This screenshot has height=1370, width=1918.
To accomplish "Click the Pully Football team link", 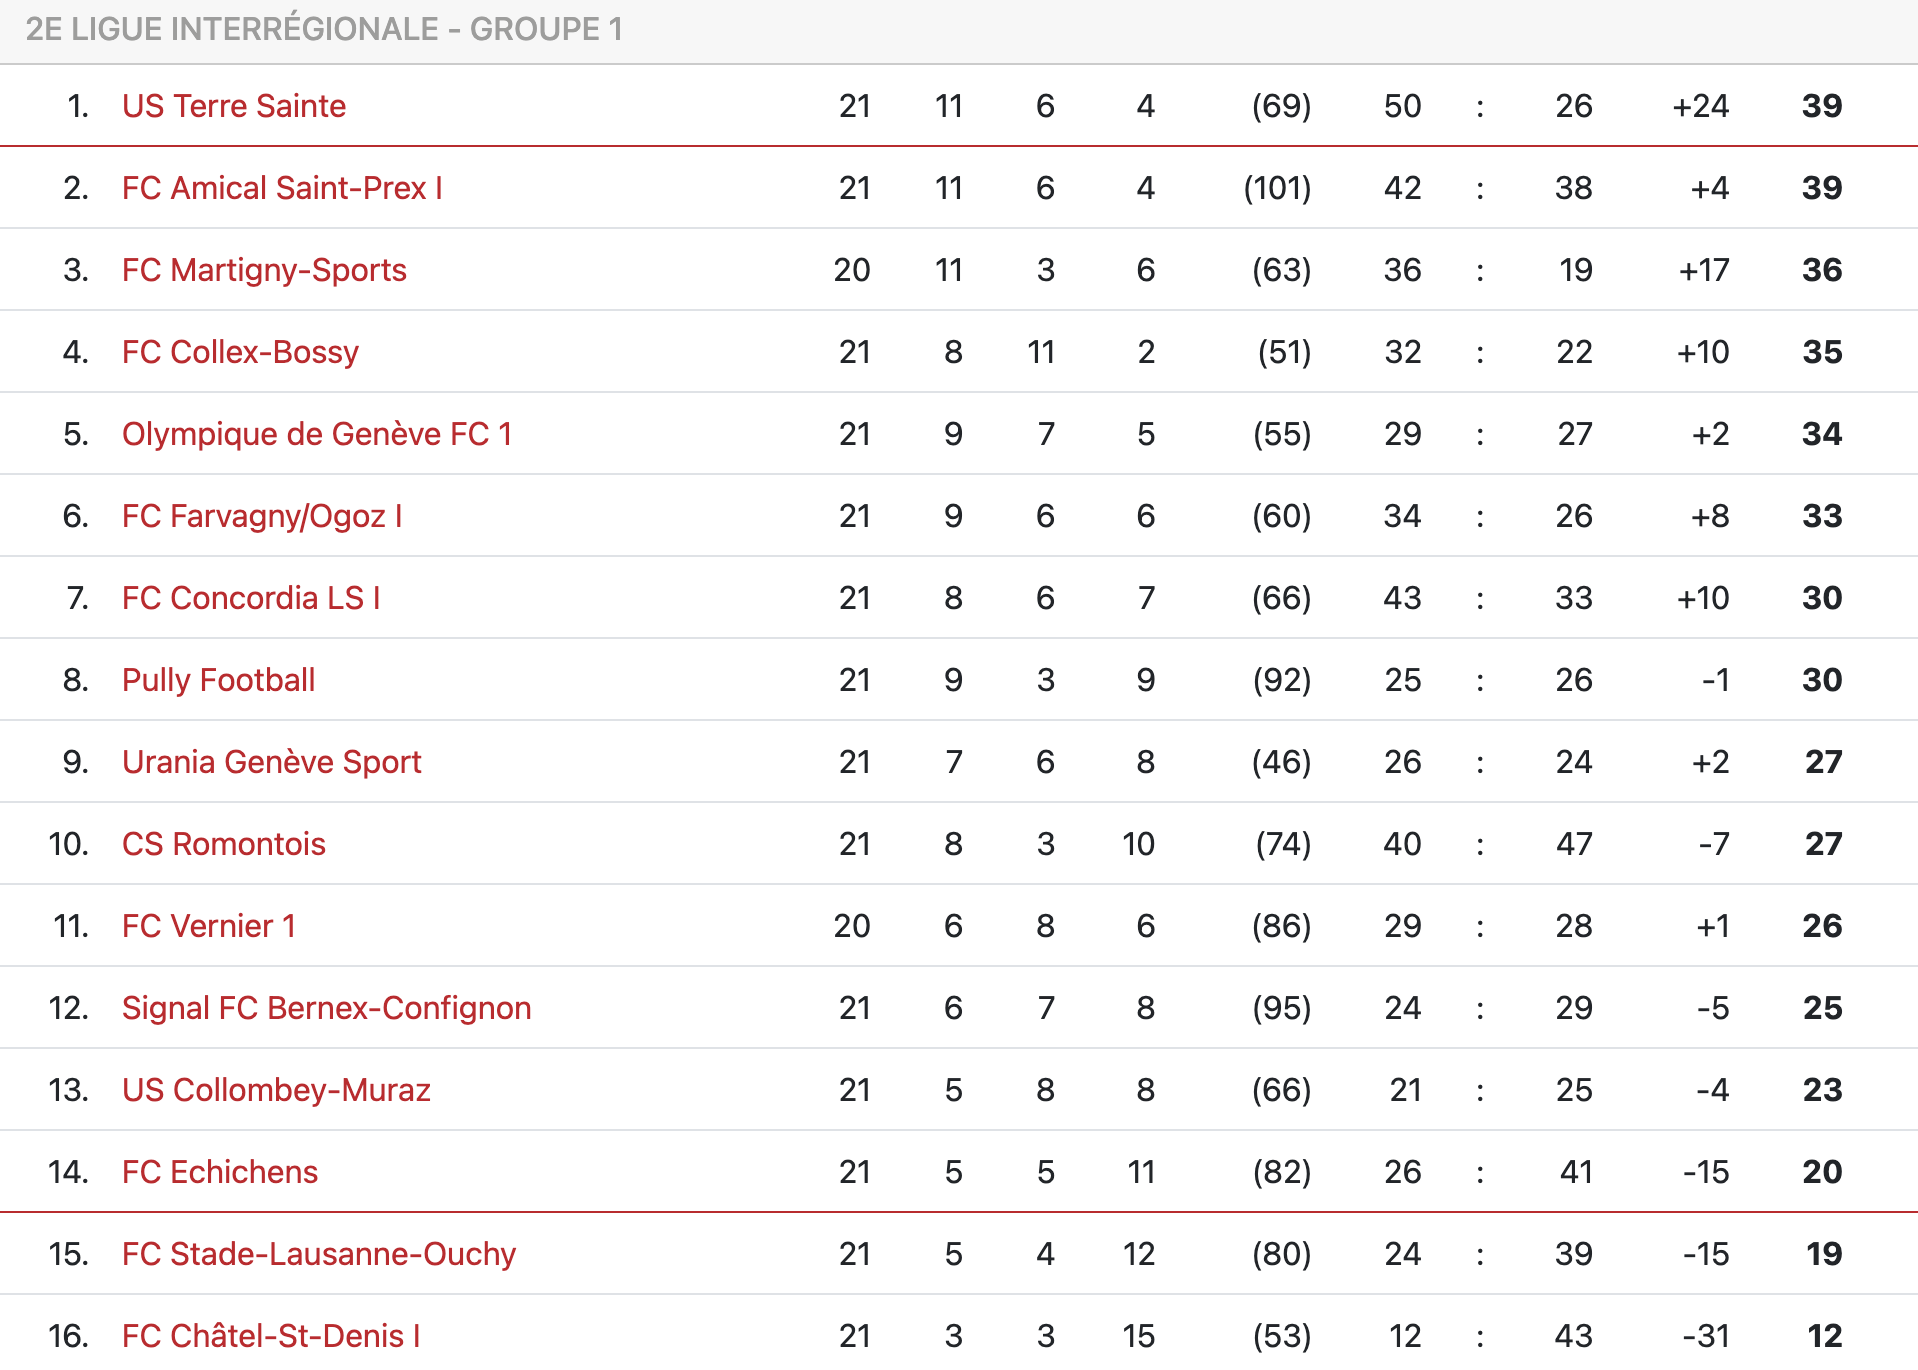I will point(218,680).
